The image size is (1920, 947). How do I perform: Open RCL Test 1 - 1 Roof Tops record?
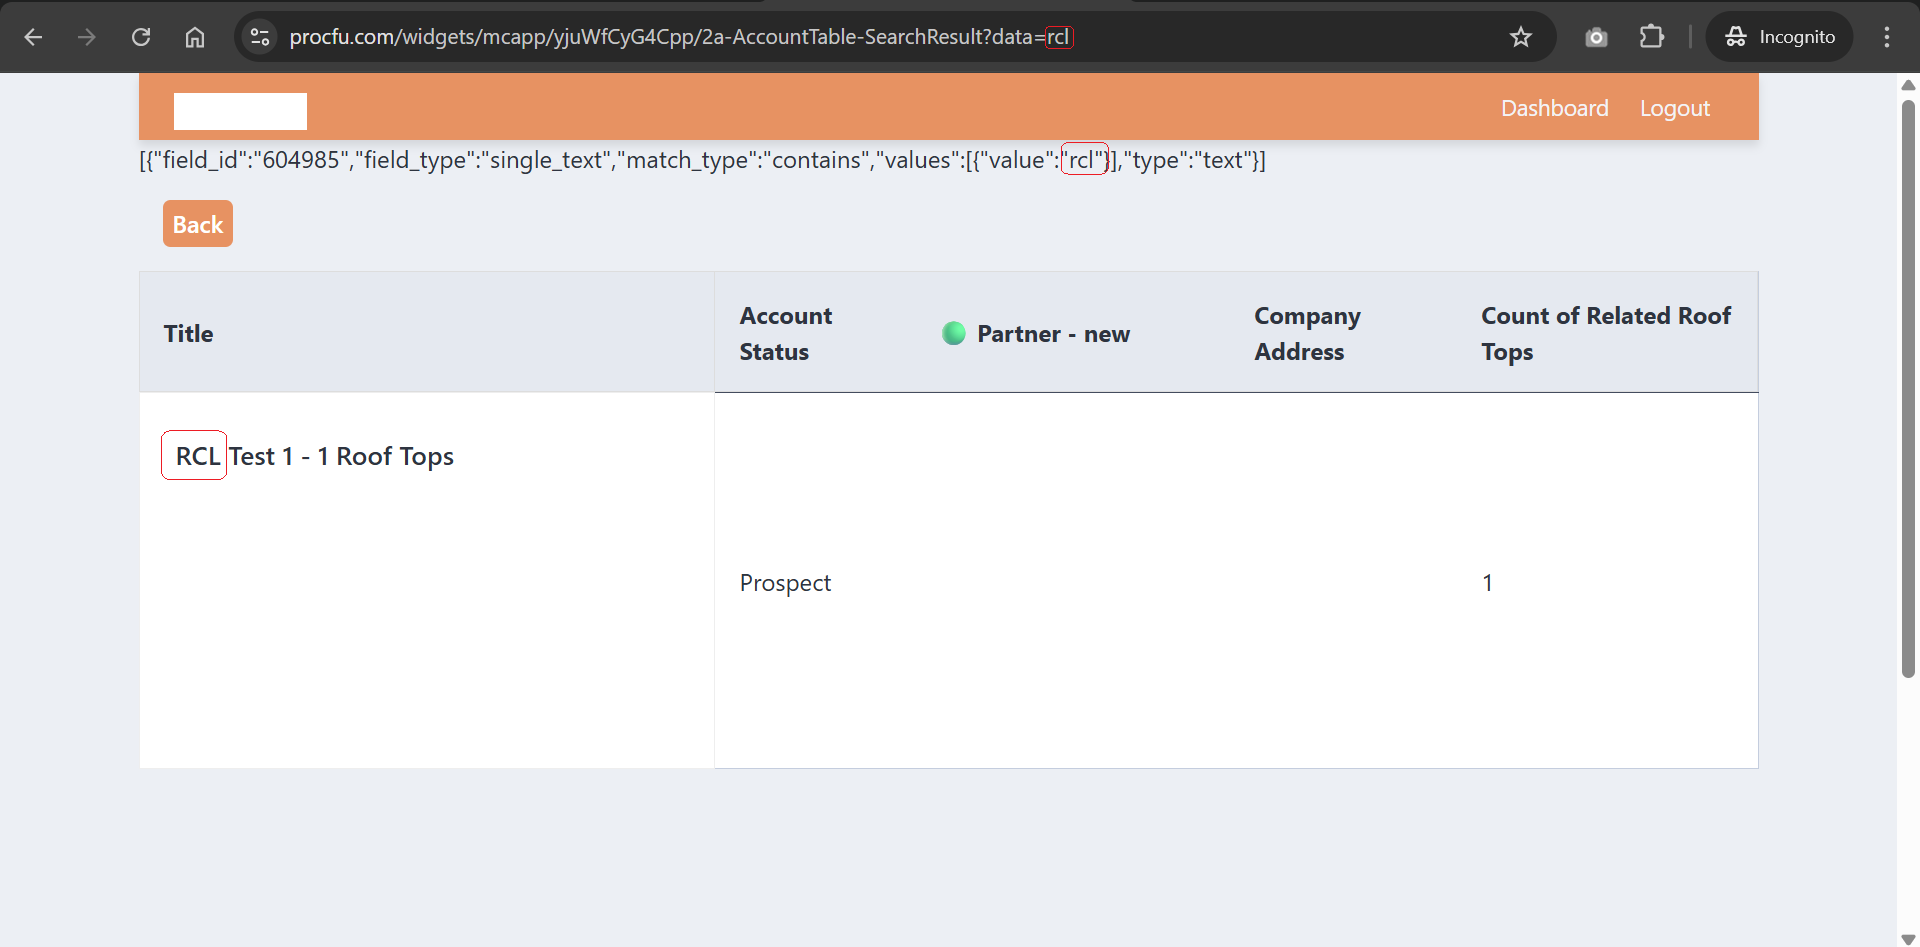pyautogui.click(x=314, y=456)
